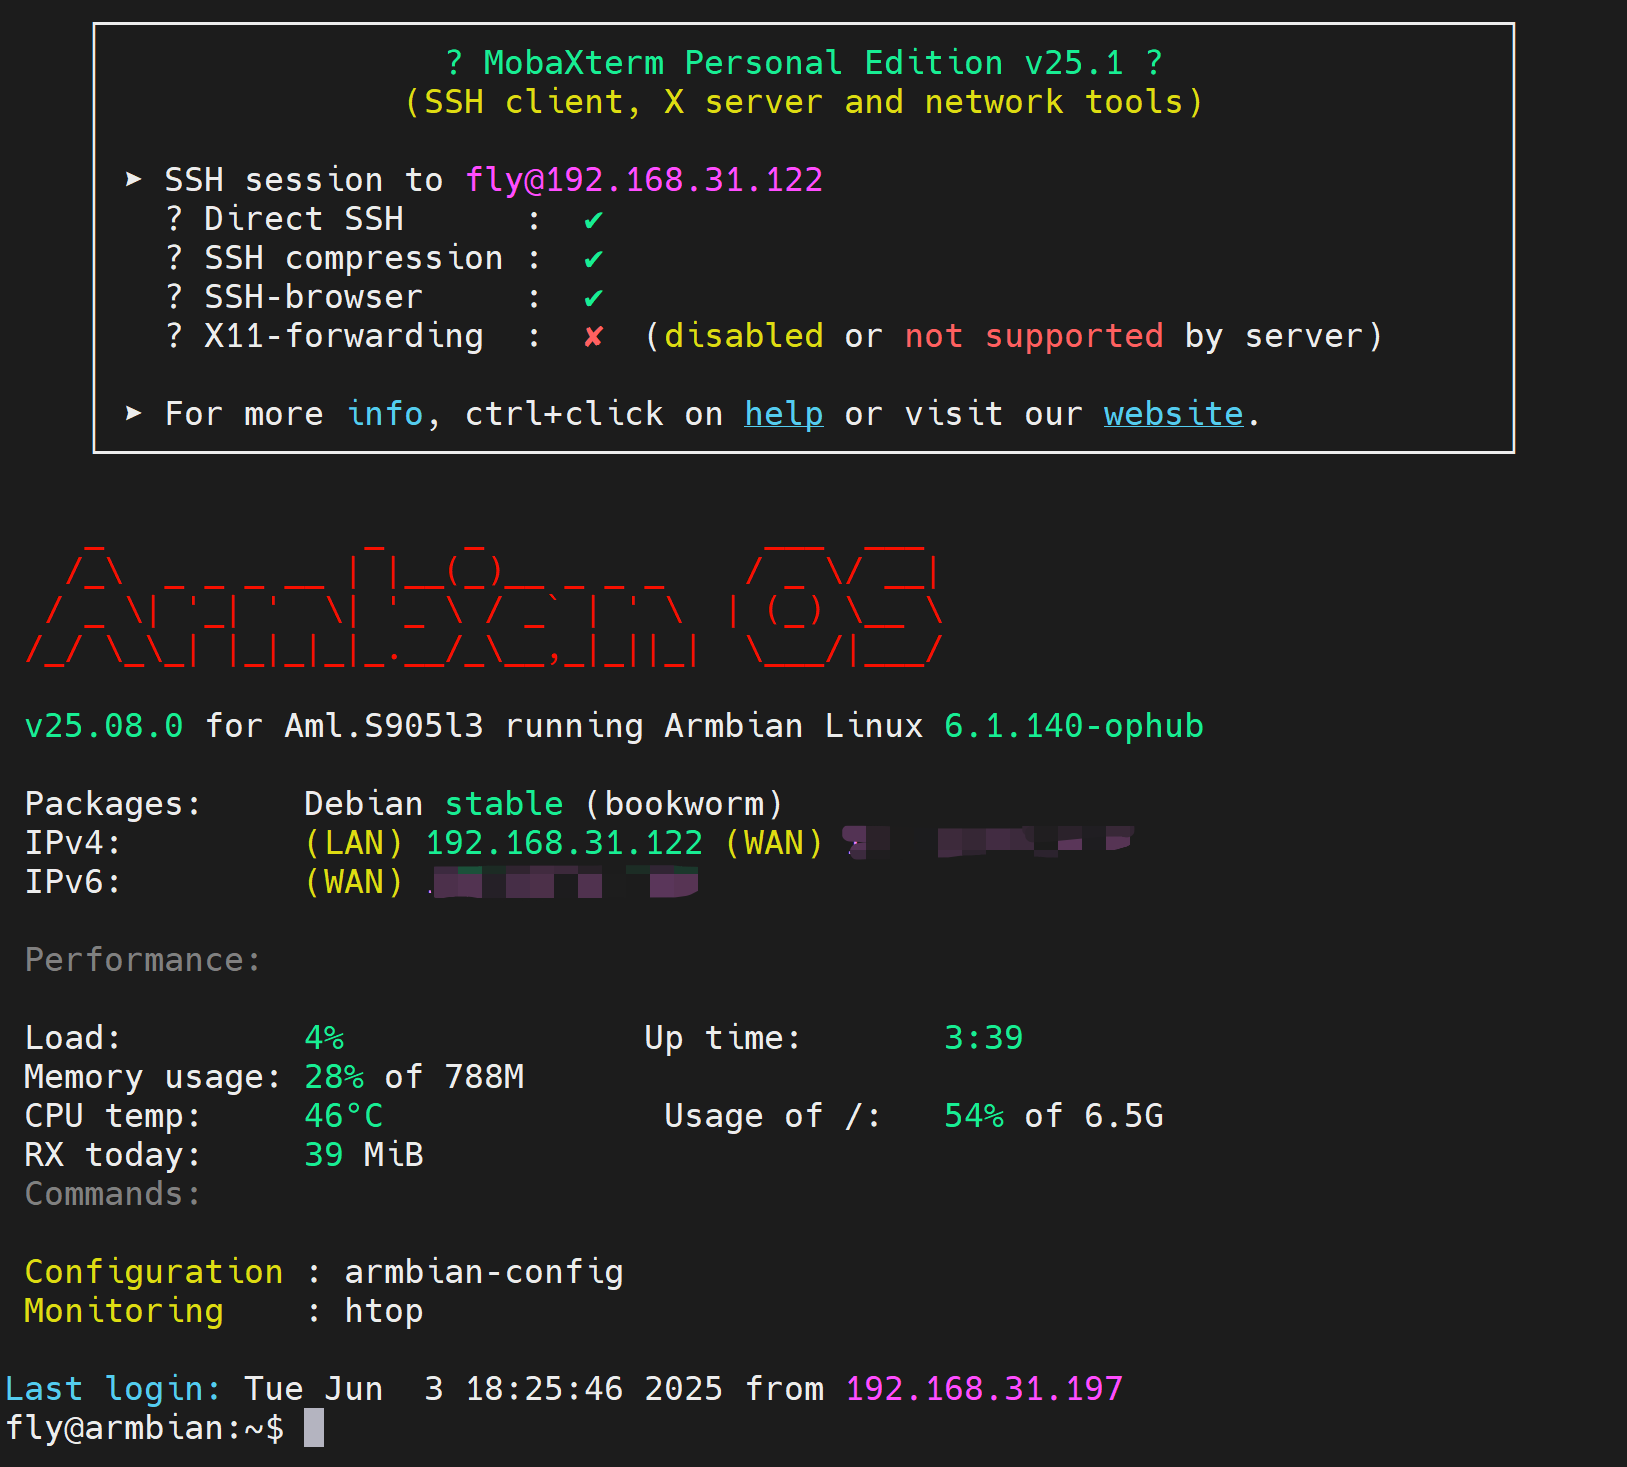Image resolution: width=1627 pixels, height=1467 pixels.
Task: Click the 'fly@armbian:~$' shell prompt
Action: pos(144,1428)
